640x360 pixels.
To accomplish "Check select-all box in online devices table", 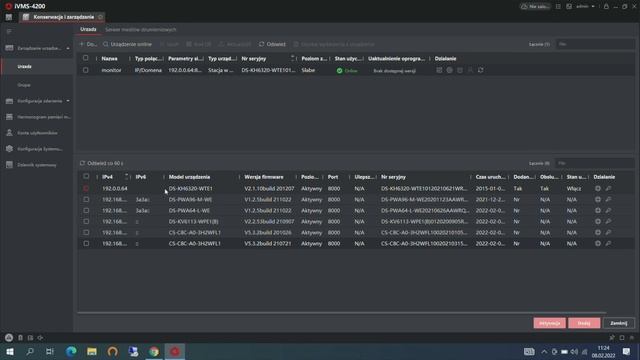I will (86, 176).
